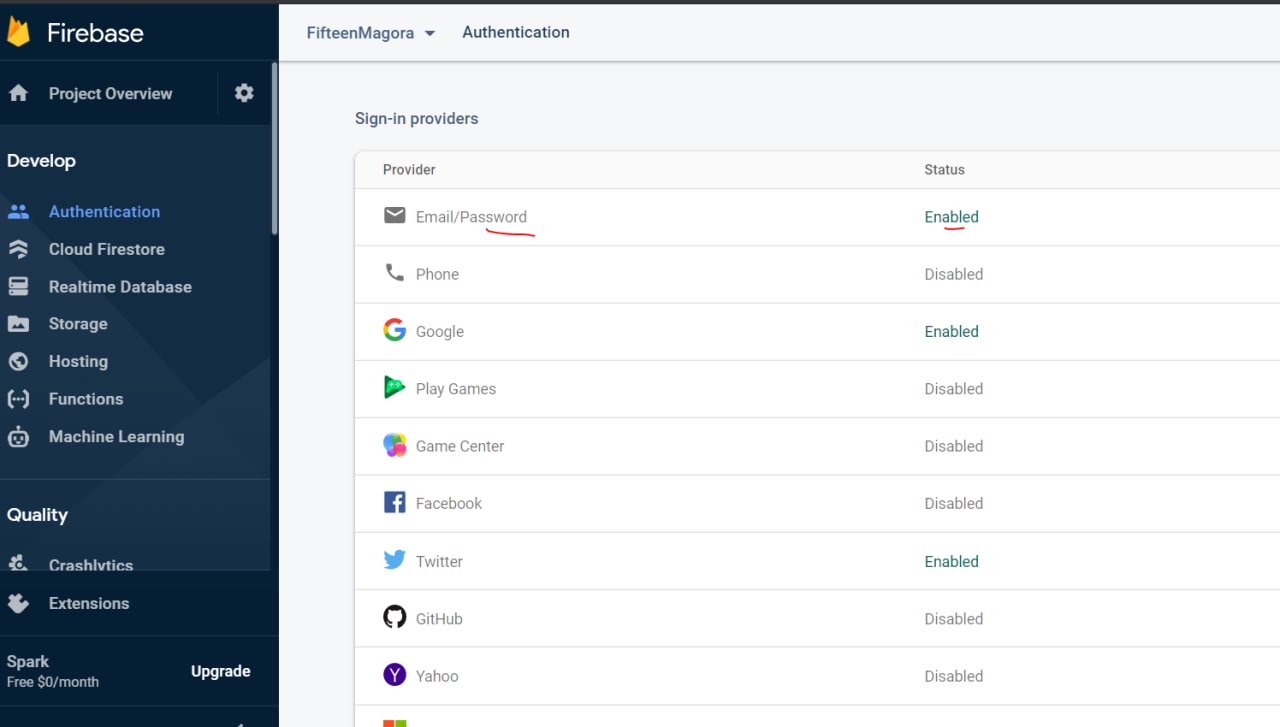Open the Yahoo provider row
The width and height of the screenshot is (1280, 727).
click(818, 676)
